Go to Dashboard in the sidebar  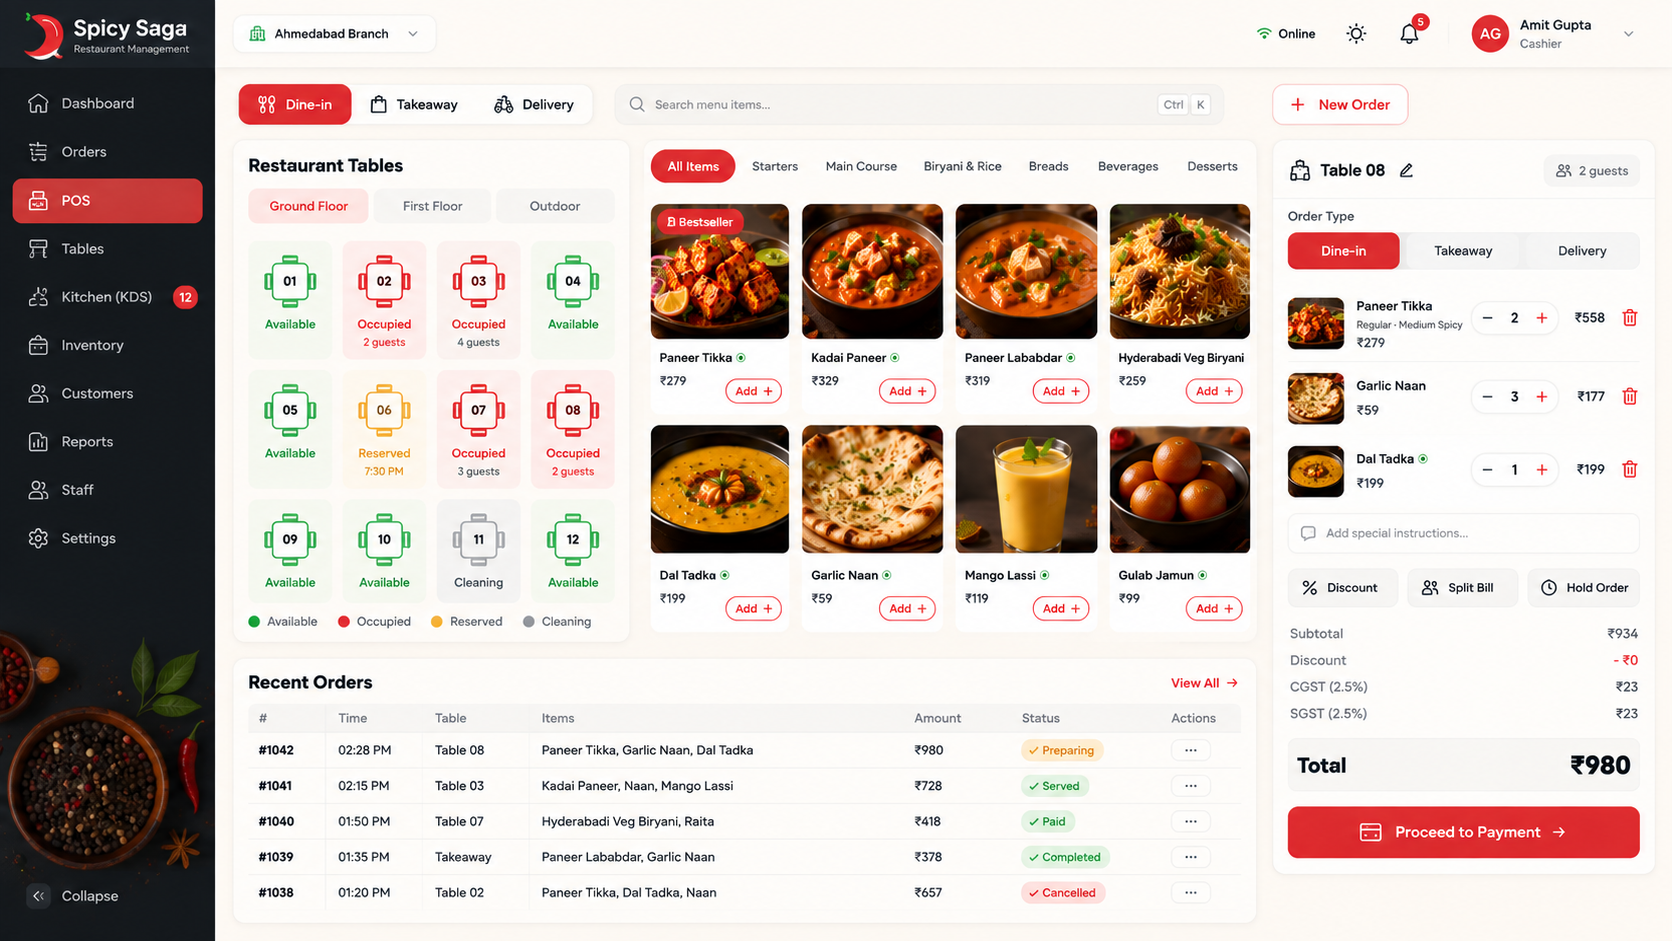tap(107, 103)
